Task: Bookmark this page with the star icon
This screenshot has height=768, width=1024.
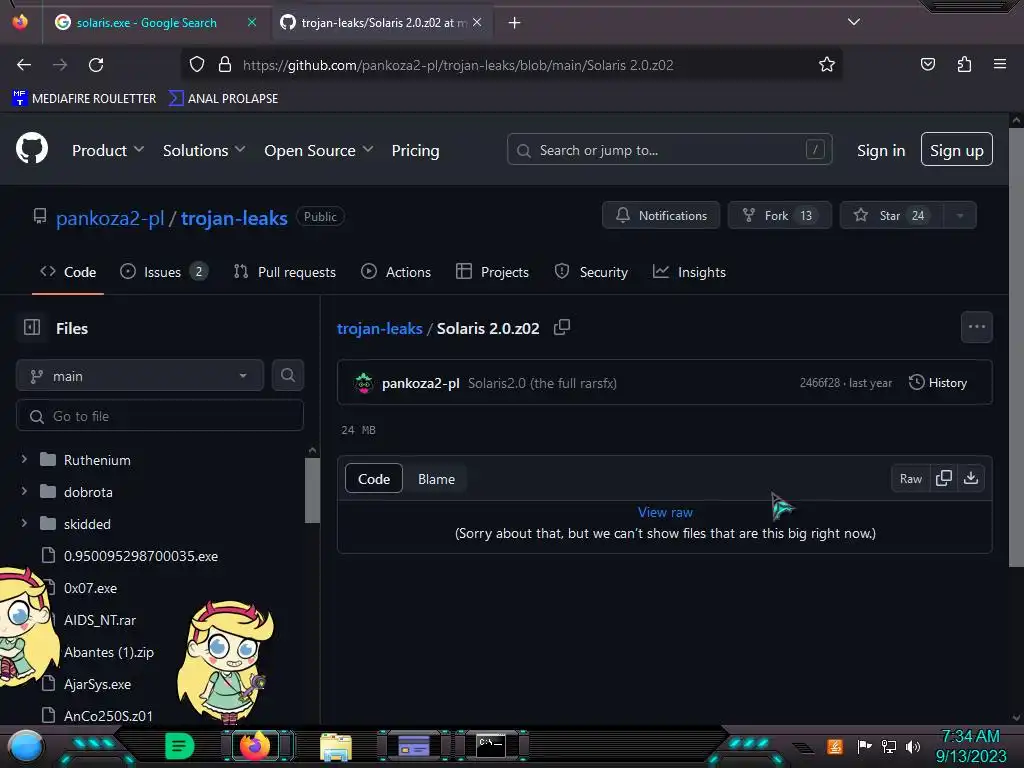Action: (x=827, y=65)
